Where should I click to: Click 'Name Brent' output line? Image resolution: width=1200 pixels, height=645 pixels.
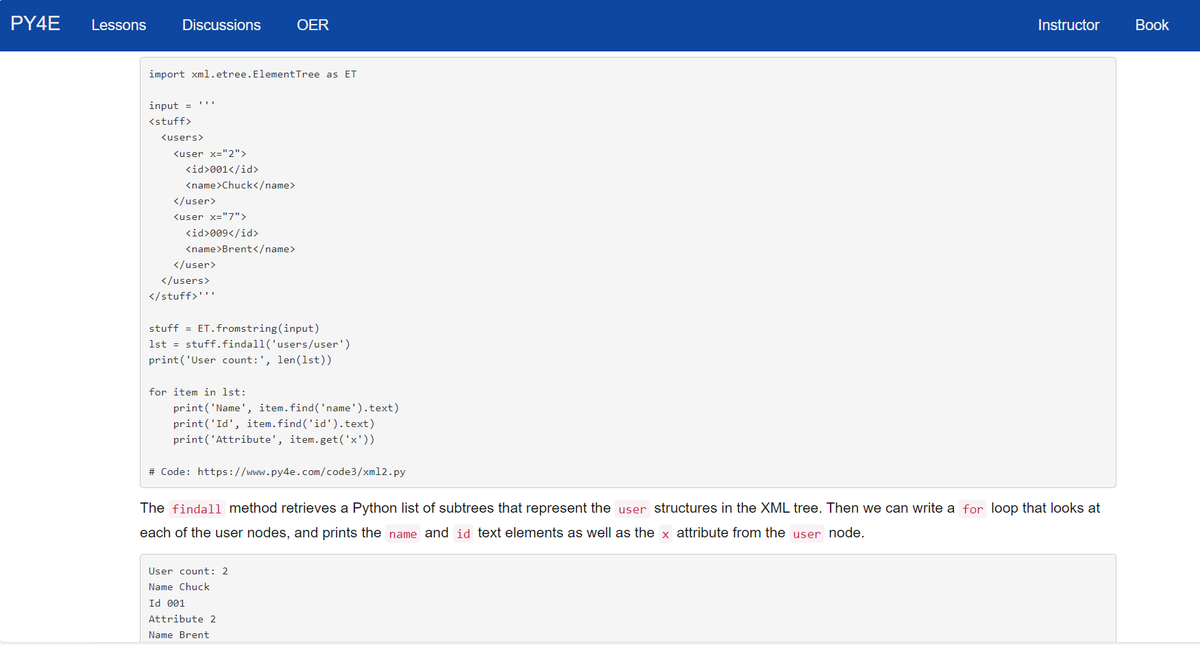179,635
